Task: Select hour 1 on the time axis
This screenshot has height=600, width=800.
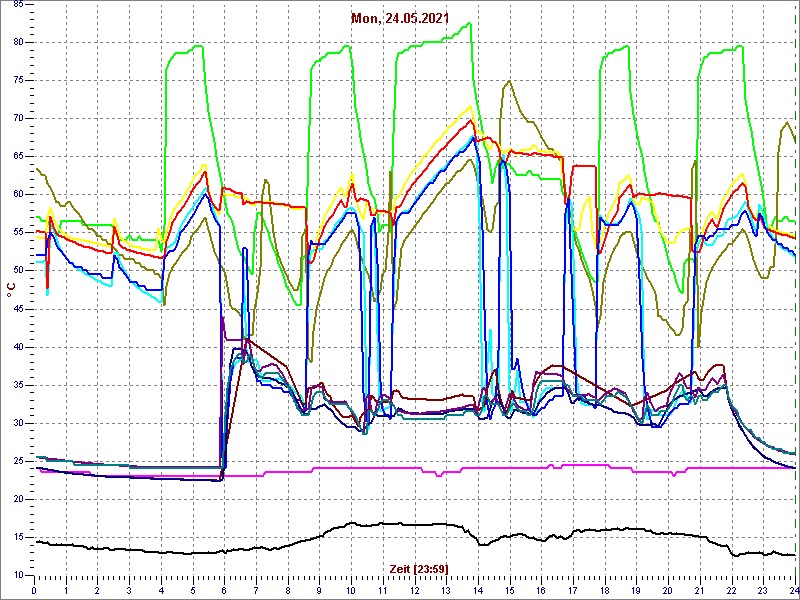Action: (66, 591)
